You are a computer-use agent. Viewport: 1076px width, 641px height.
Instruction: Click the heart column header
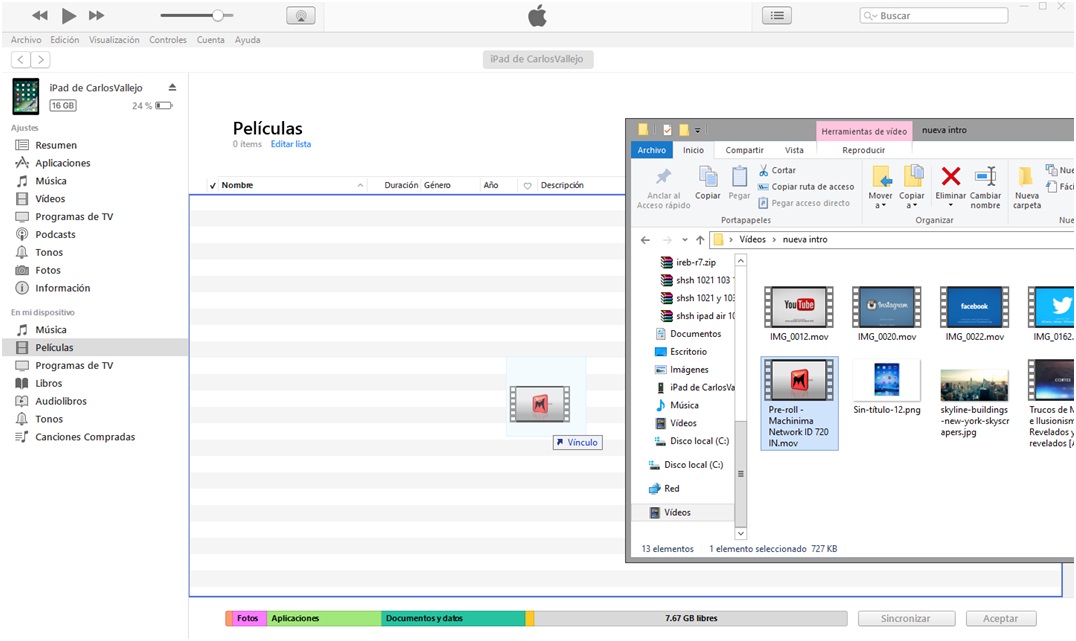527,186
